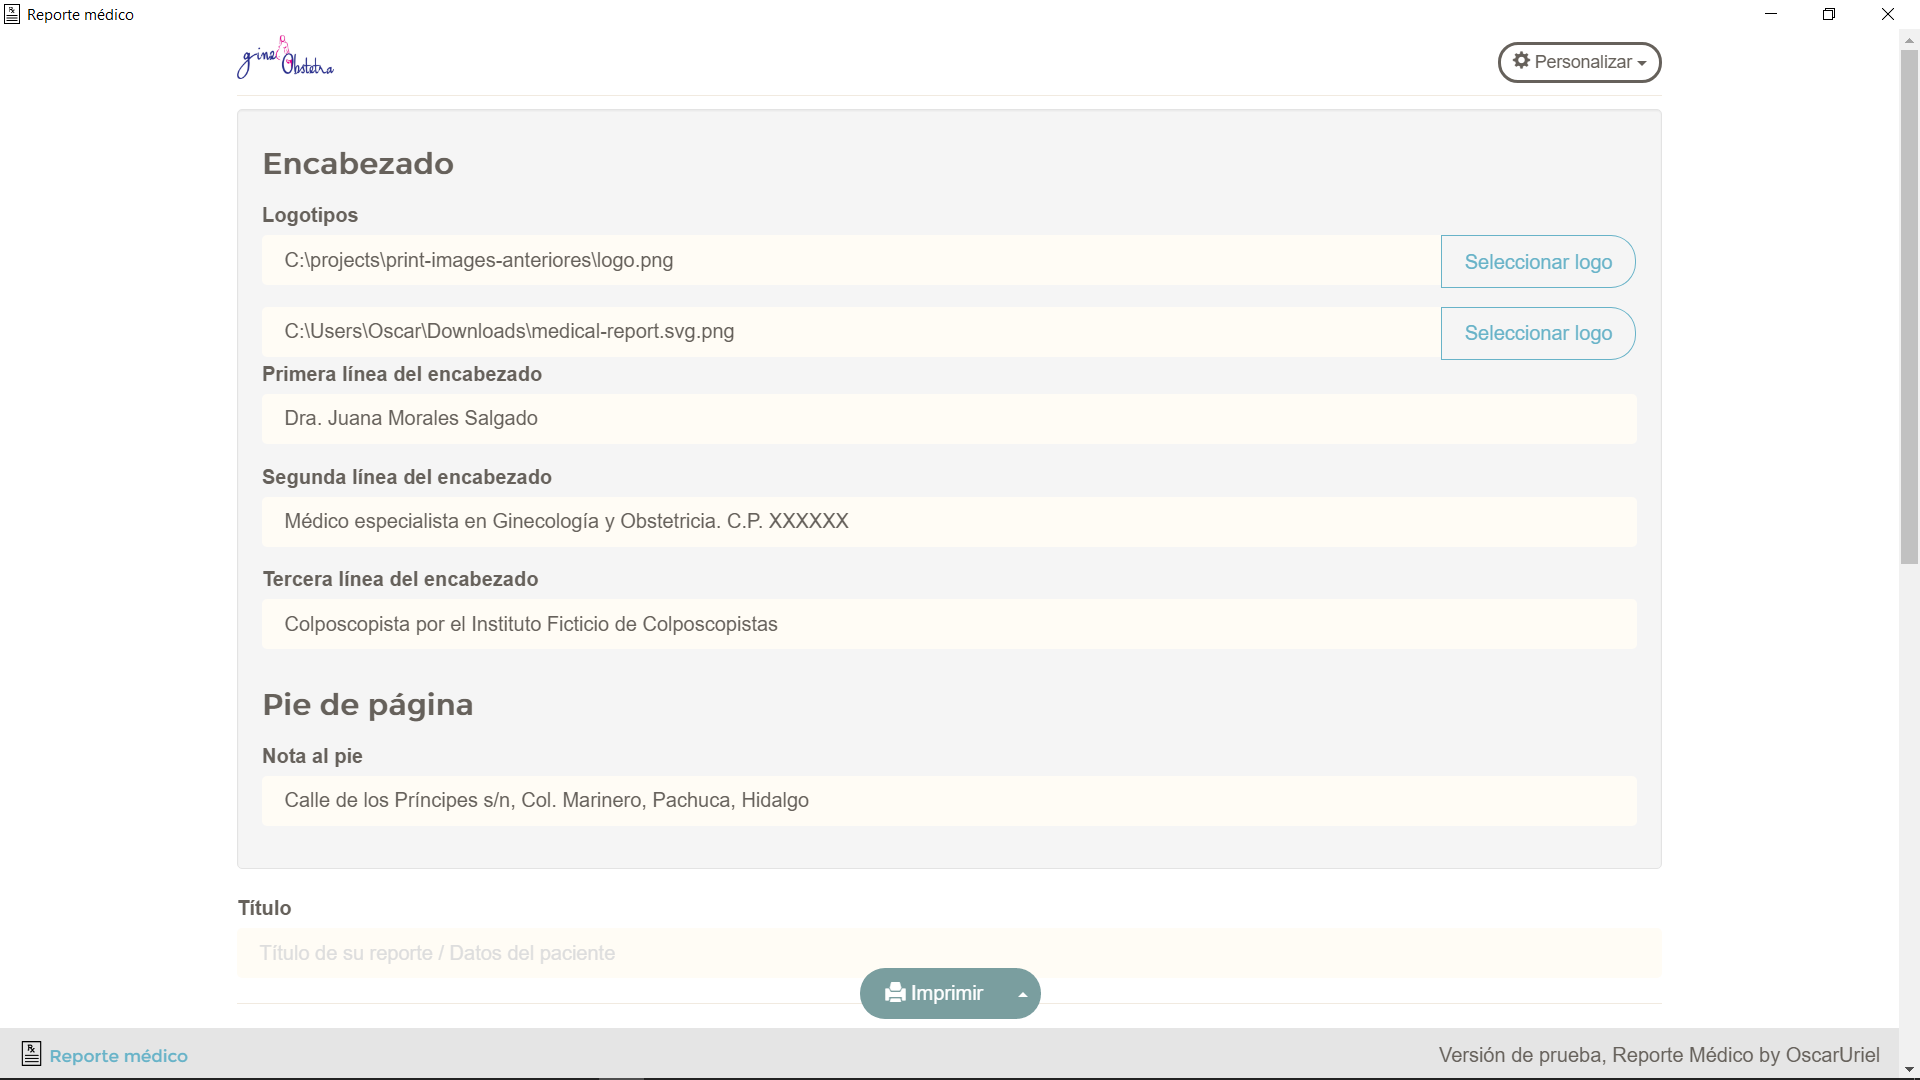Expand the Imprimir options caret
Screen dimensions: 1920x1080
click(x=1022, y=994)
